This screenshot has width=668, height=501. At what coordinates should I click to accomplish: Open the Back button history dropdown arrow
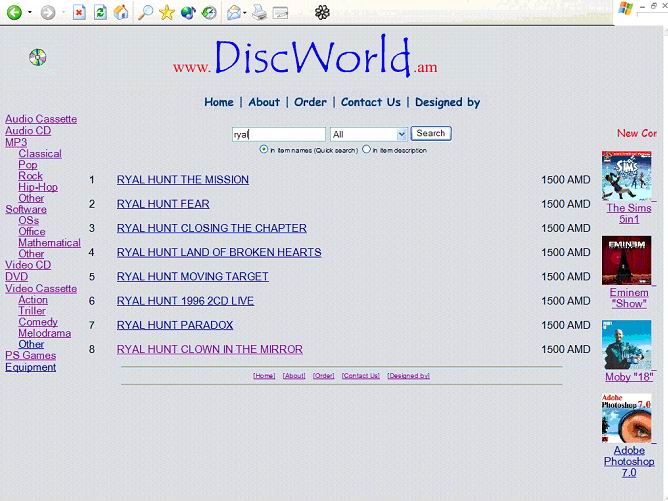point(30,12)
